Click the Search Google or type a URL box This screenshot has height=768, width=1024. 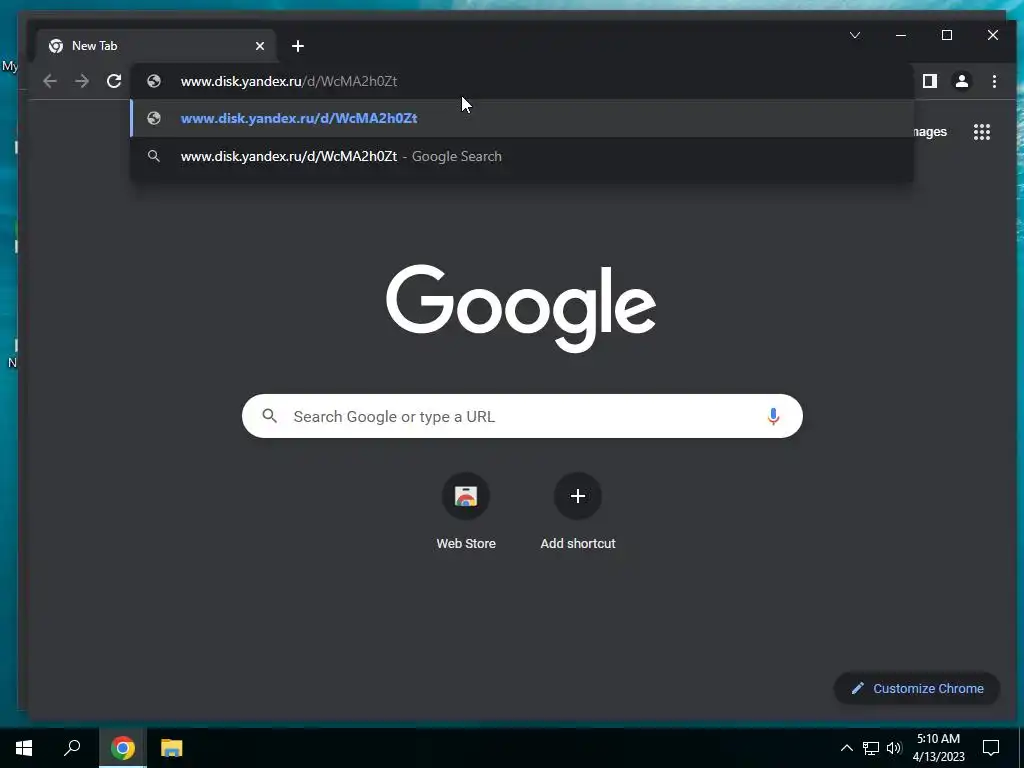pyautogui.click(x=522, y=416)
